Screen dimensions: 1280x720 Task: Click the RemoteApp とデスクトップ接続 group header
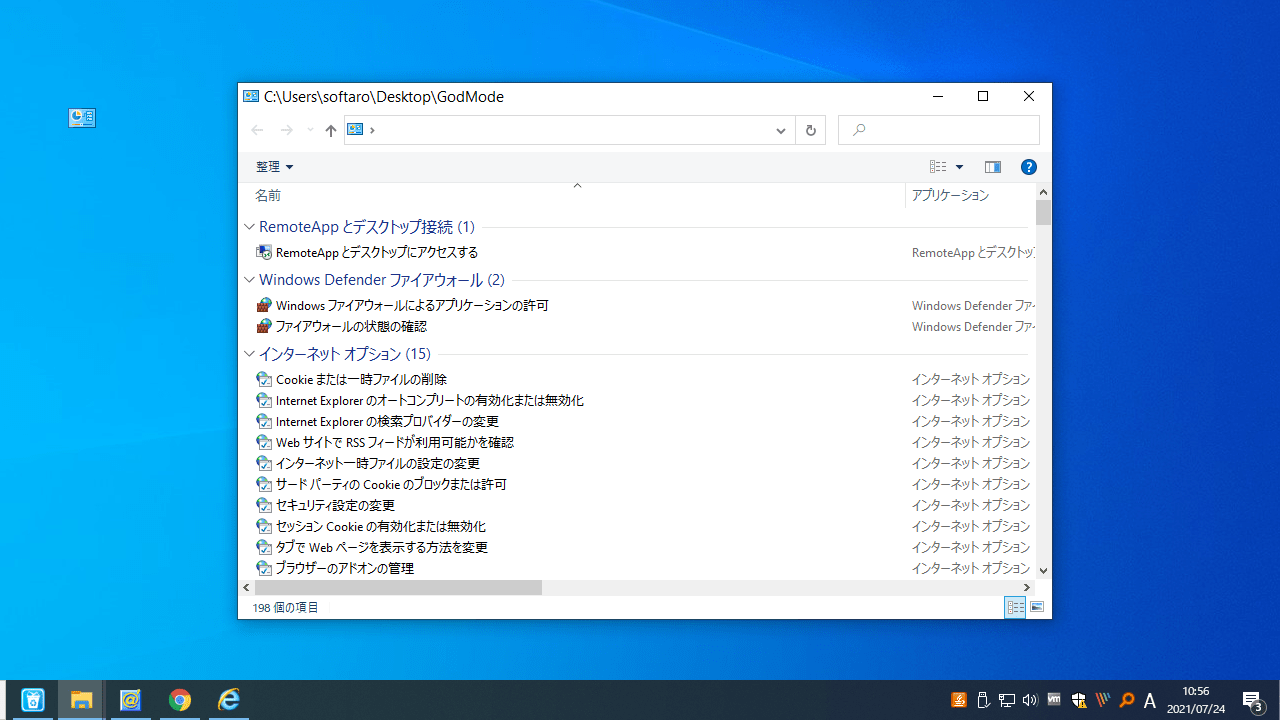367,227
